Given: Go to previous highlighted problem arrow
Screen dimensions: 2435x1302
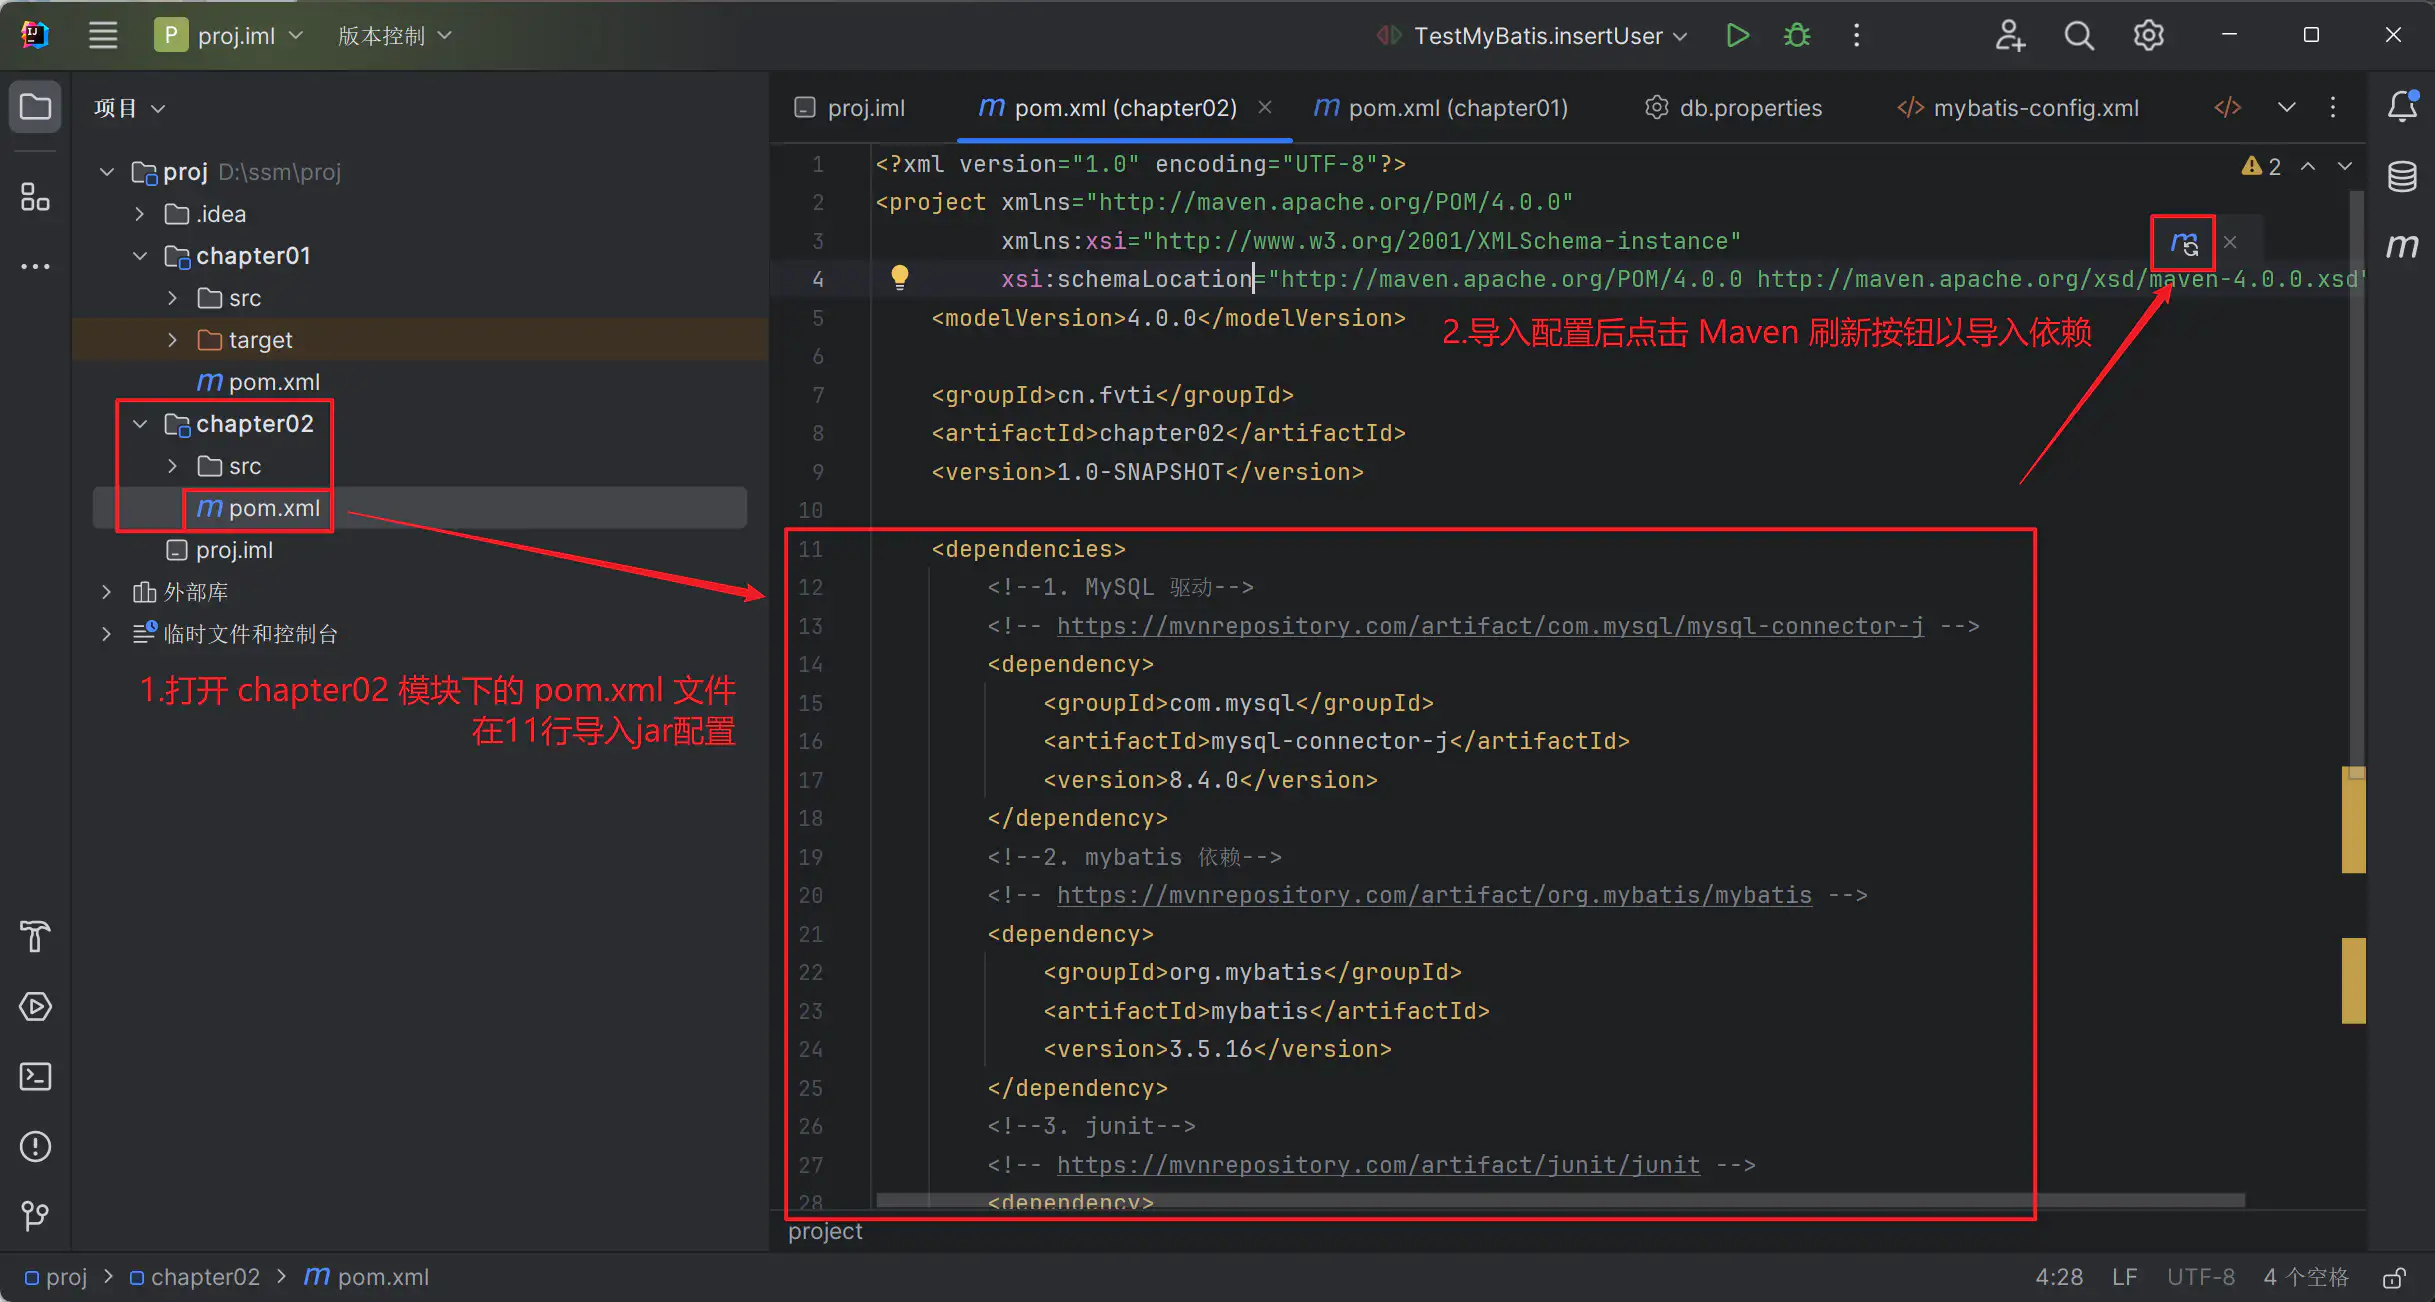Looking at the screenshot, I should (2308, 166).
